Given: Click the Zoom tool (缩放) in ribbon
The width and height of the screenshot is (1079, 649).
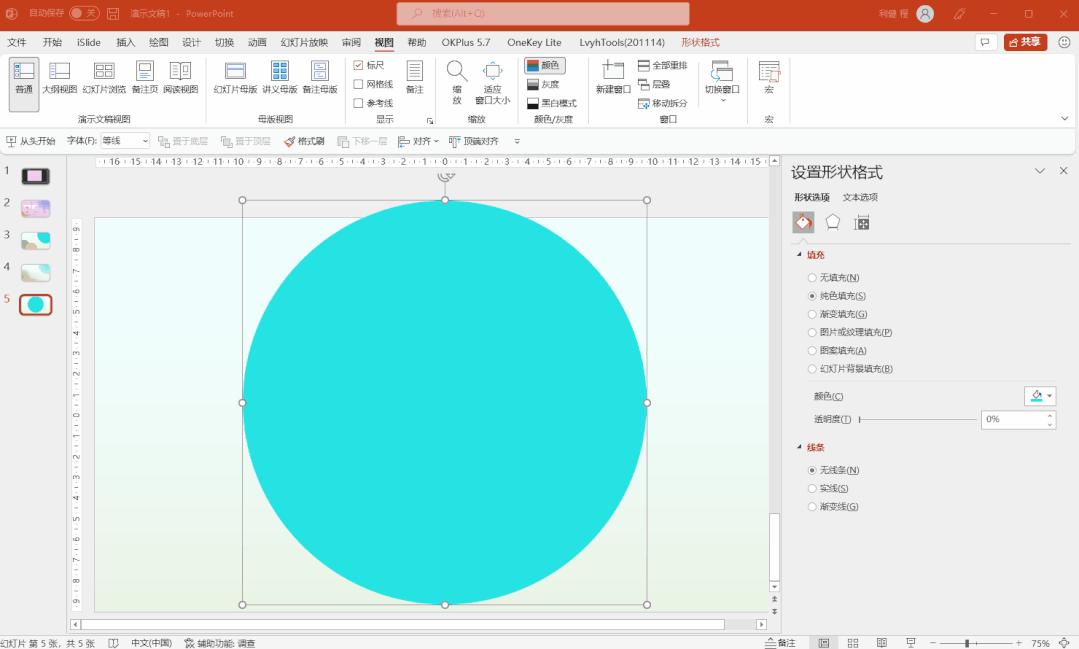Looking at the screenshot, I should [456, 80].
